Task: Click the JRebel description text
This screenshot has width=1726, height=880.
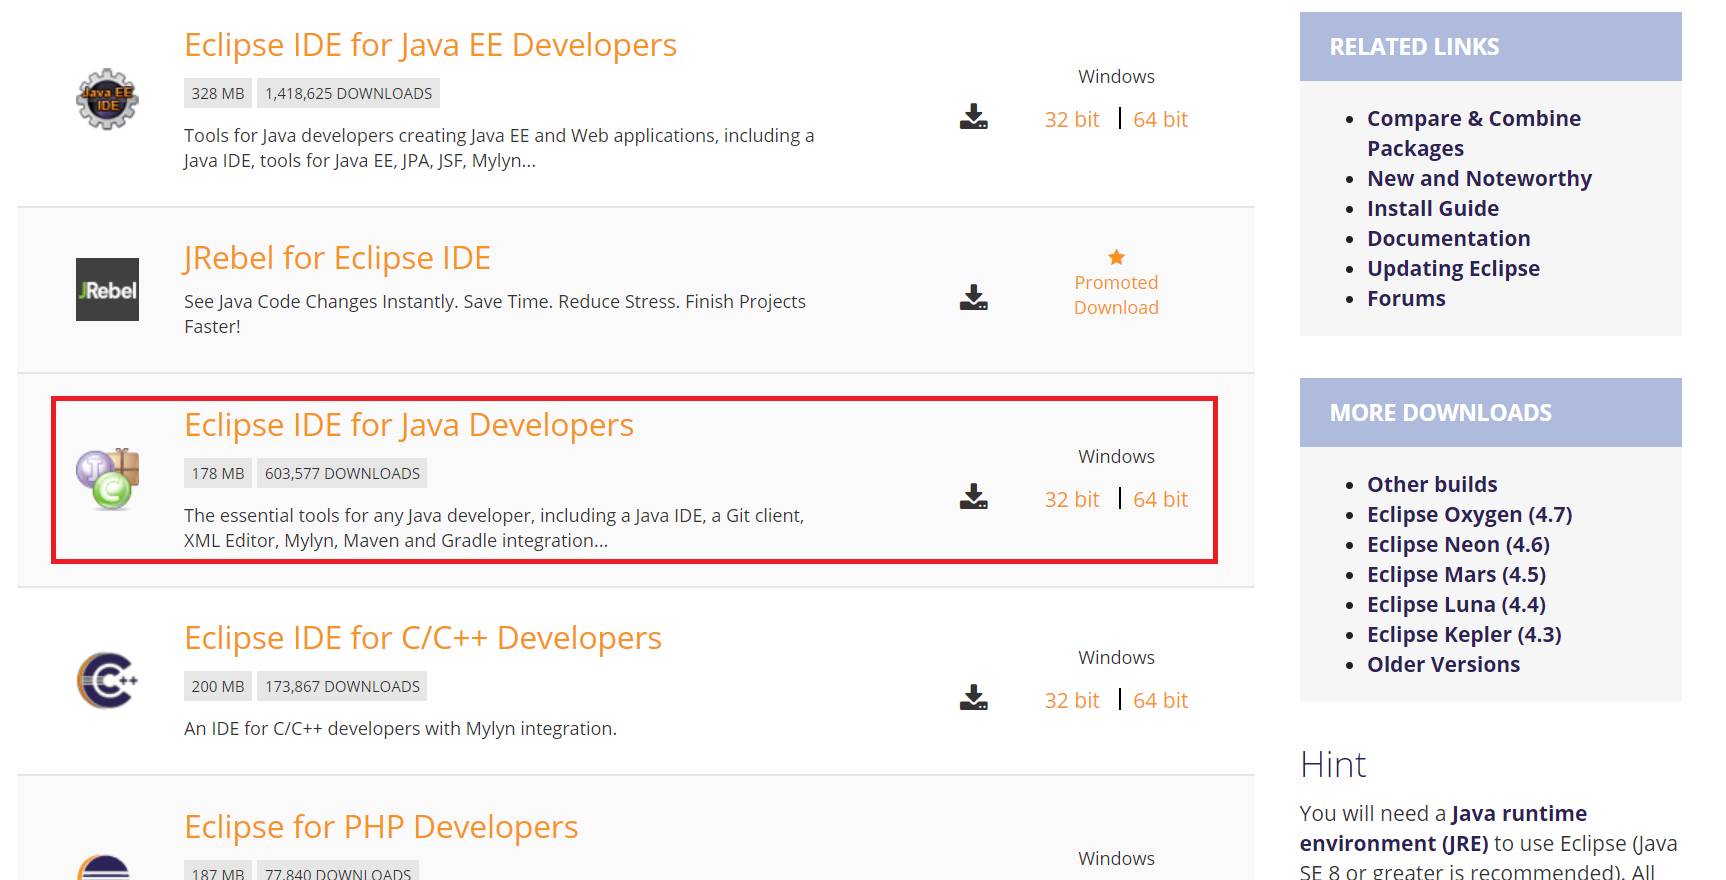Action: pos(495,314)
